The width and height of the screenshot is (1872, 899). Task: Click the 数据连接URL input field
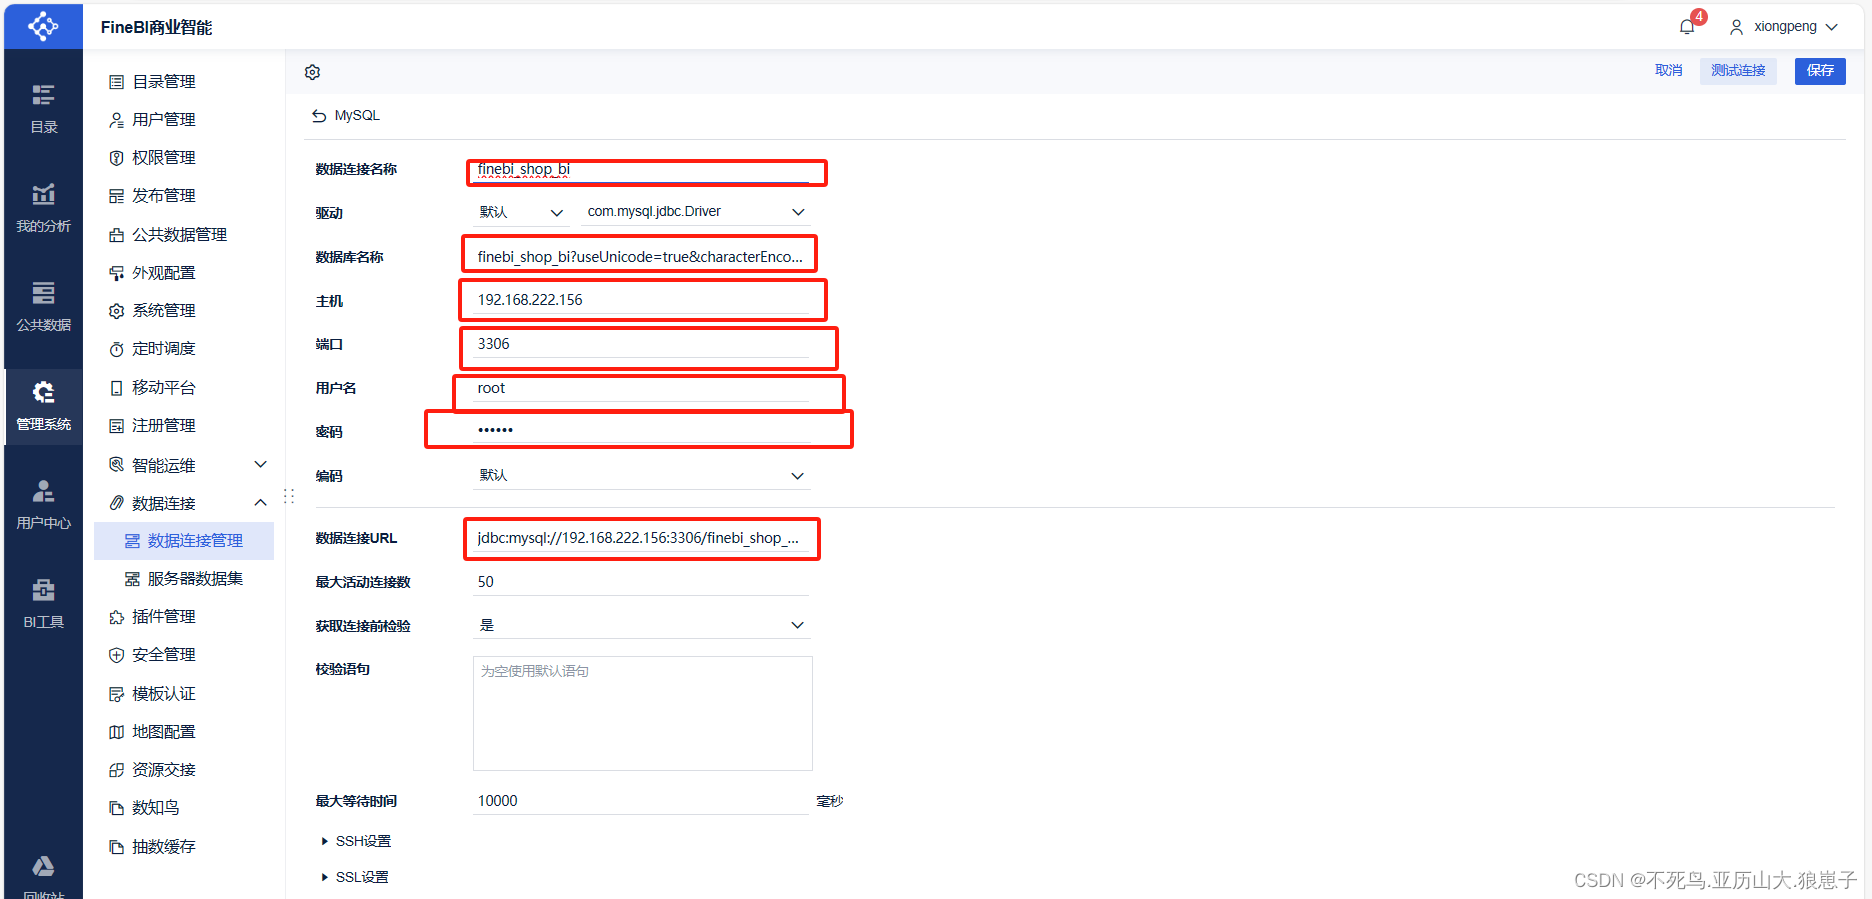pos(641,538)
